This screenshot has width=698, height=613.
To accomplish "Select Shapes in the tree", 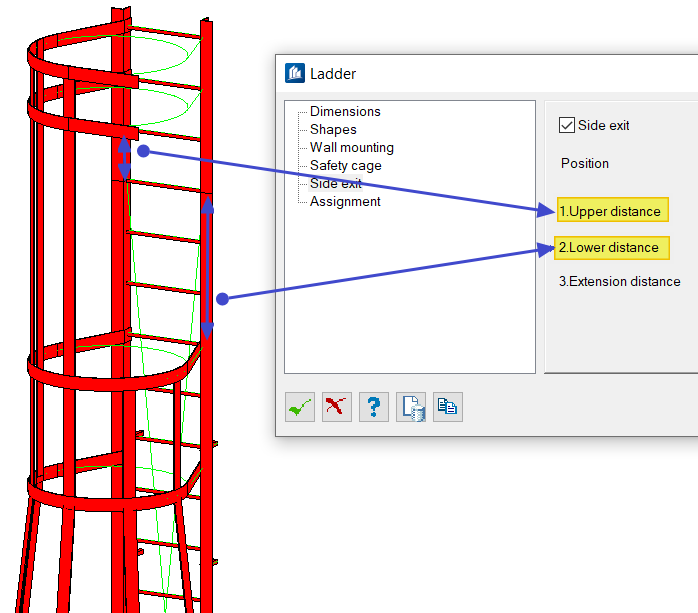I will (x=333, y=130).
